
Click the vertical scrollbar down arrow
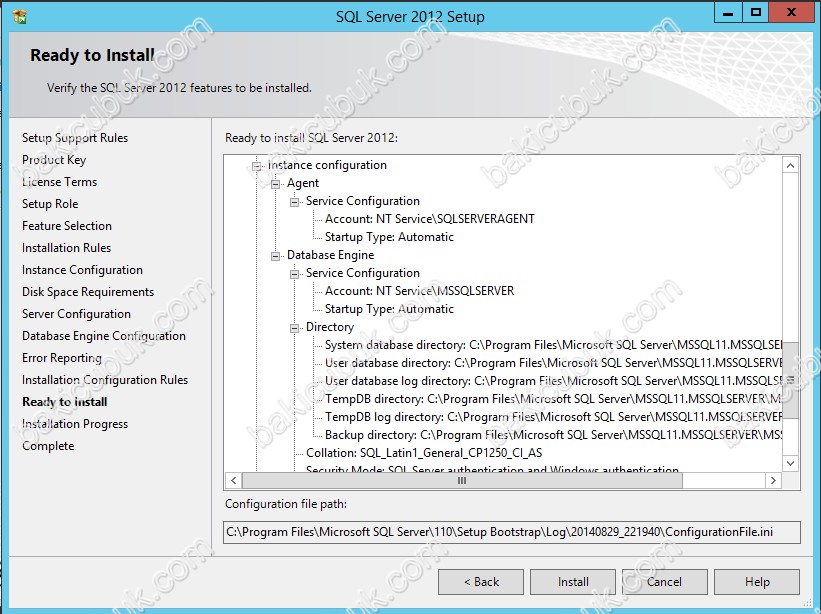coord(791,463)
